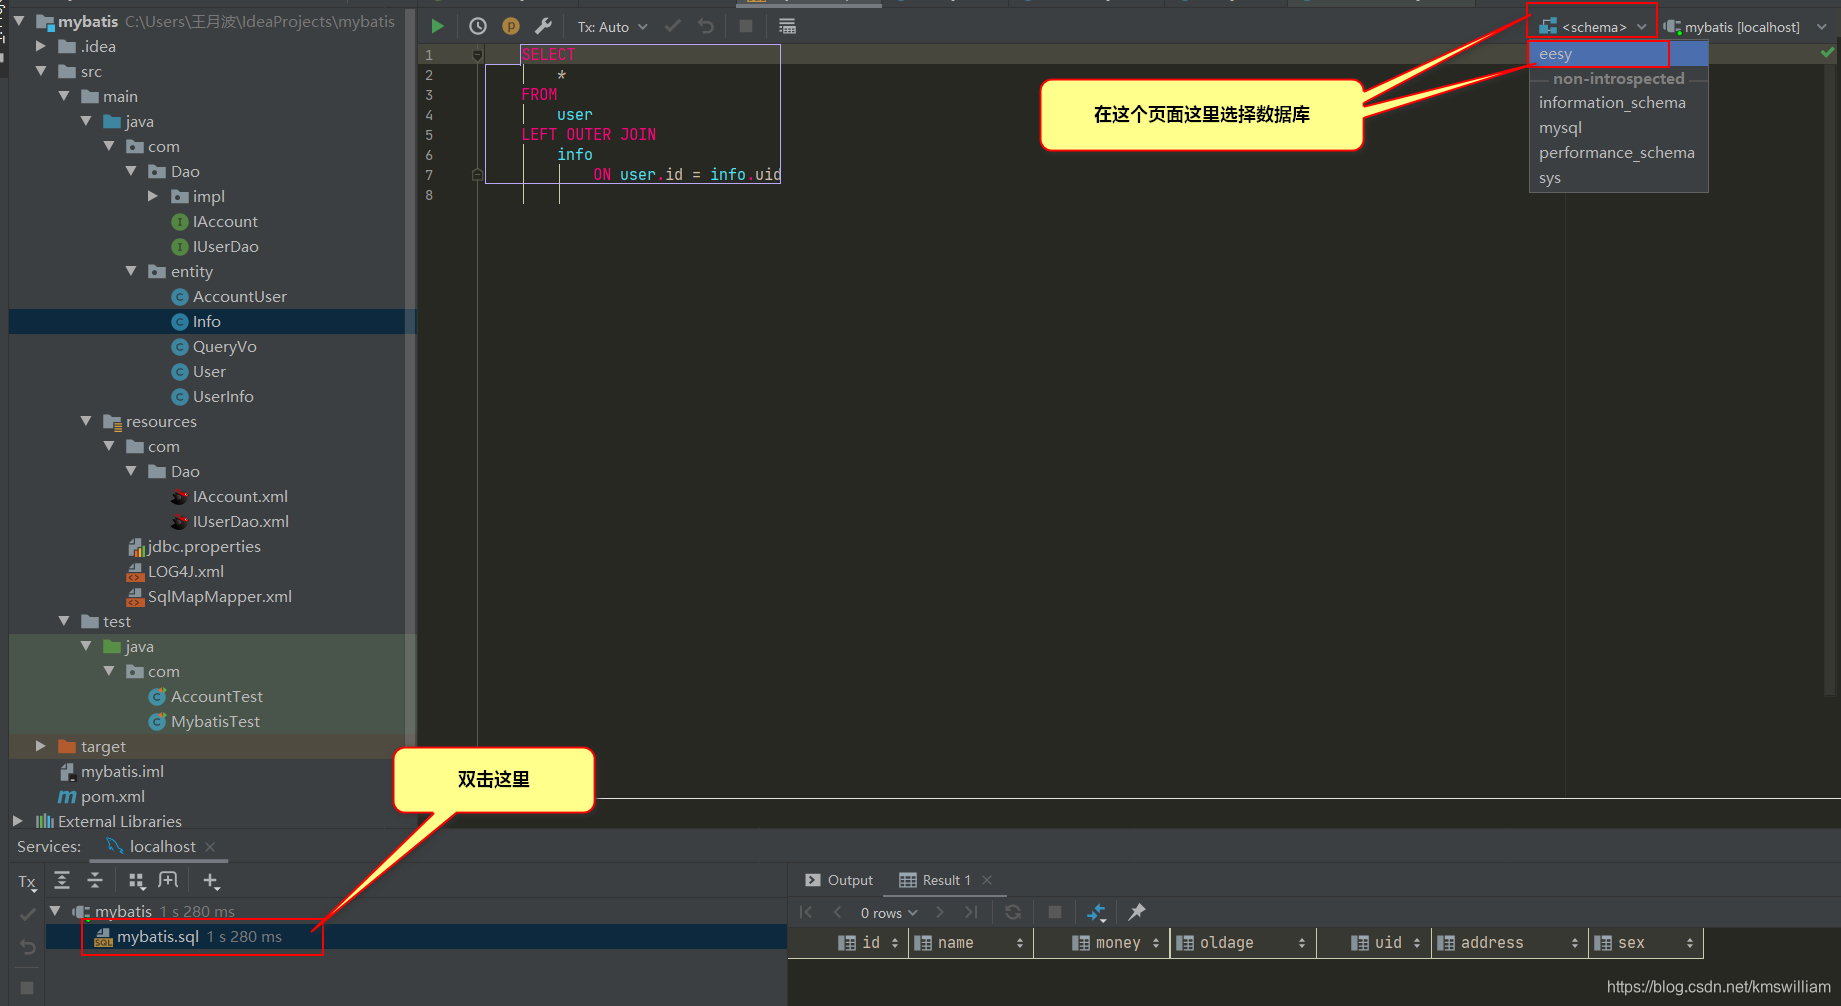Collapse the src folder
1841x1006 pixels.
pyautogui.click(x=41, y=71)
